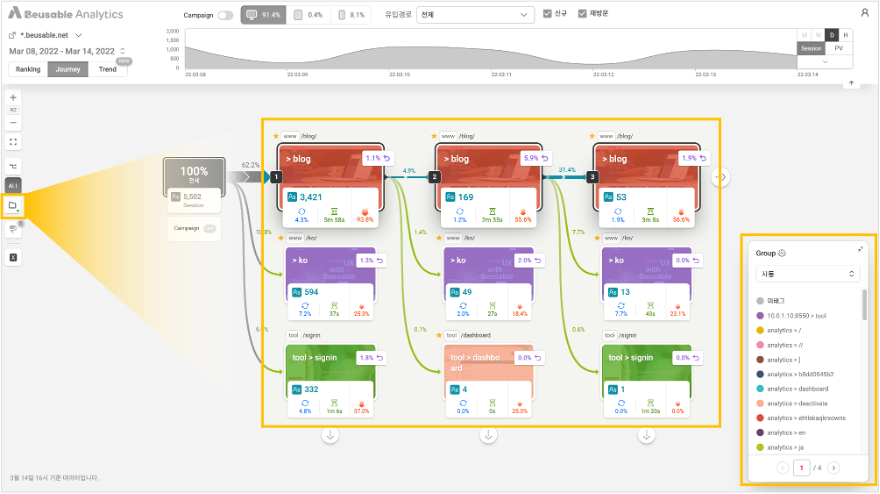Click the Excel export icon in sidebar
The image size is (880, 494).
pyautogui.click(x=13, y=257)
